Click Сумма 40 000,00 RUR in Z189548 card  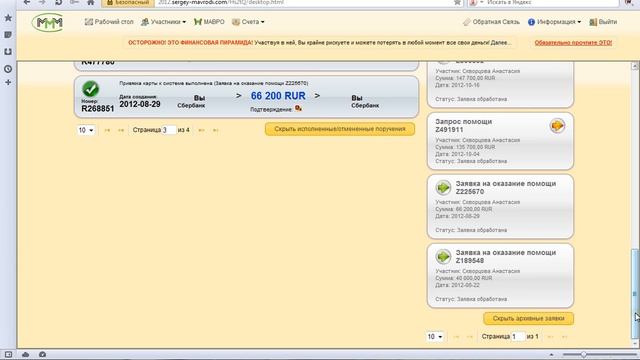point(464,278)
